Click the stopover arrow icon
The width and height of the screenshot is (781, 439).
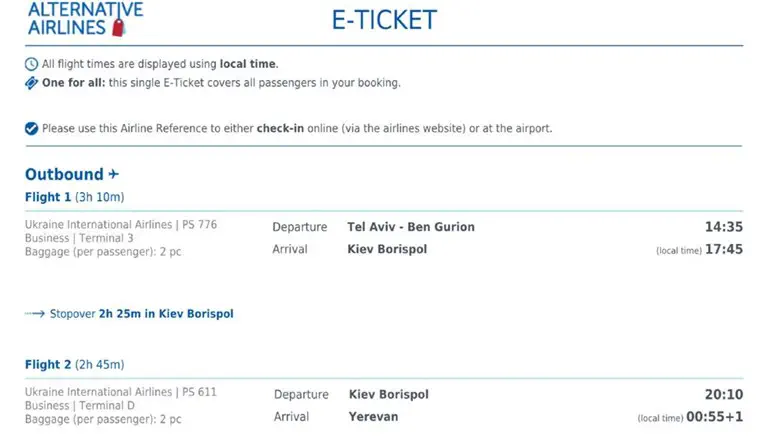[35, 314]
